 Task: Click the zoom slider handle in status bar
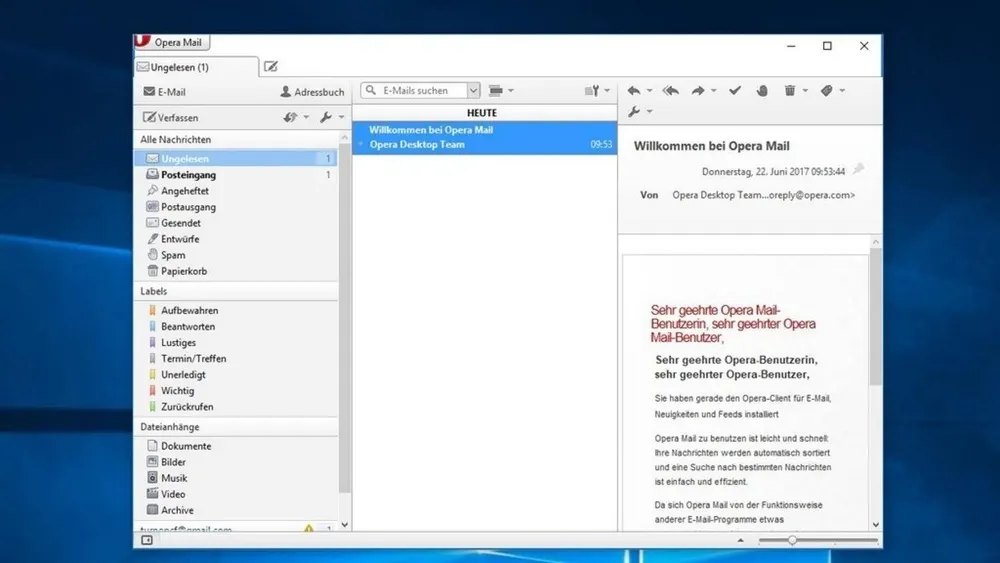coord(791,540)
